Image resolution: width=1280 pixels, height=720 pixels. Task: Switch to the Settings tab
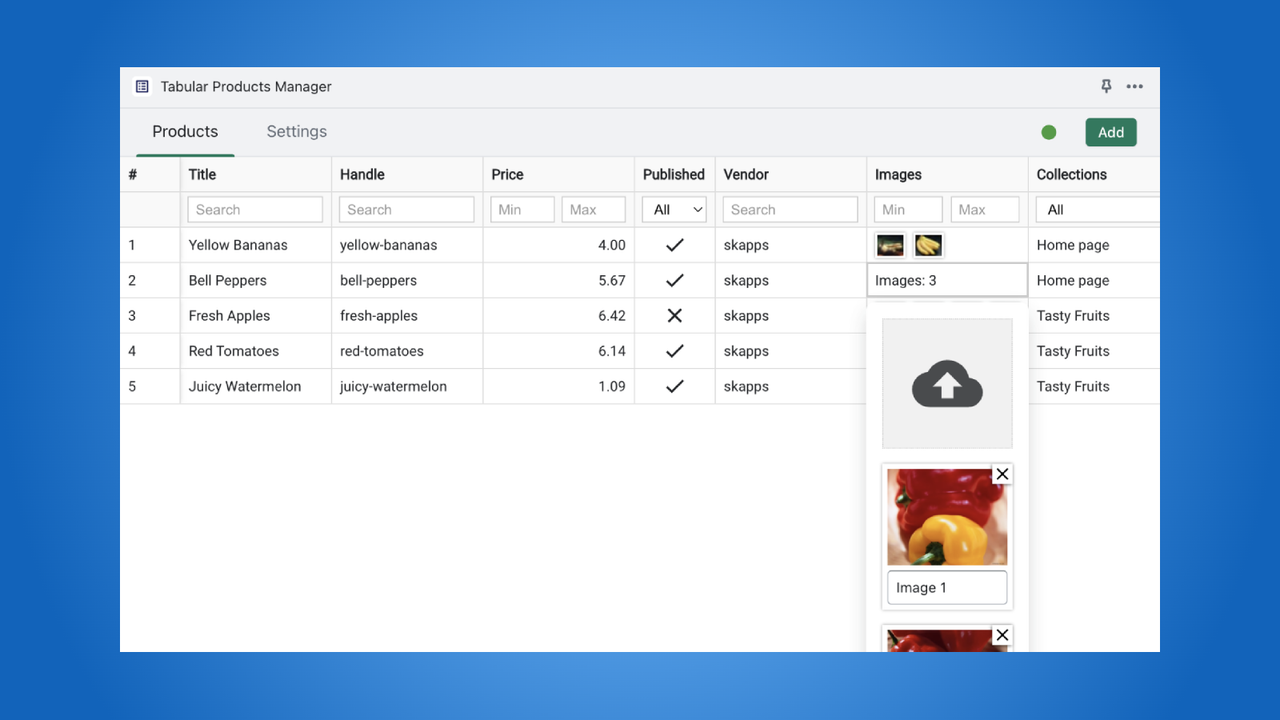296,131
